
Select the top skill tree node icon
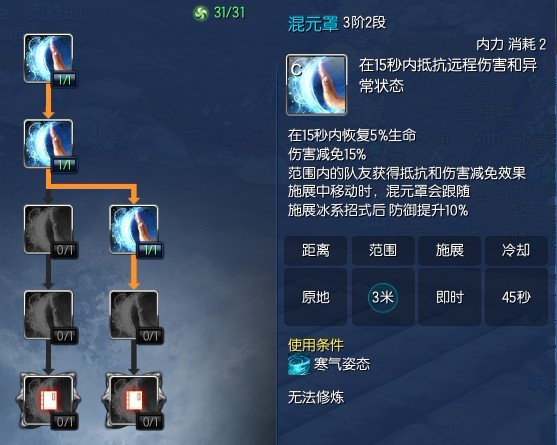[49, 59]
